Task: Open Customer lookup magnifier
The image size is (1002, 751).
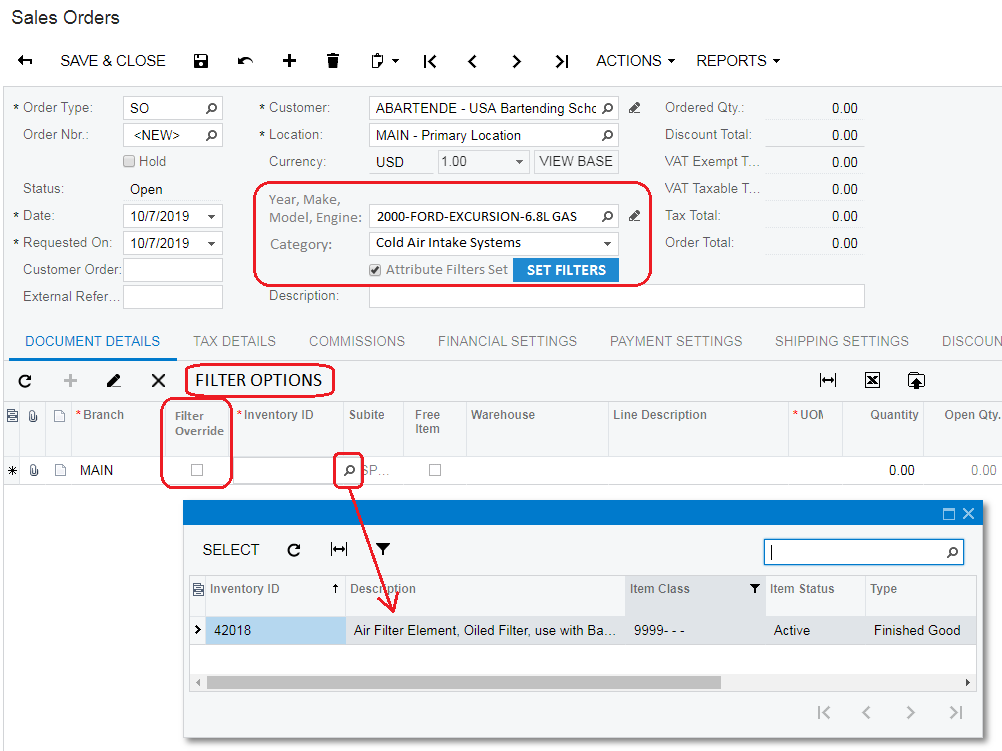Action: click(608, 108)
